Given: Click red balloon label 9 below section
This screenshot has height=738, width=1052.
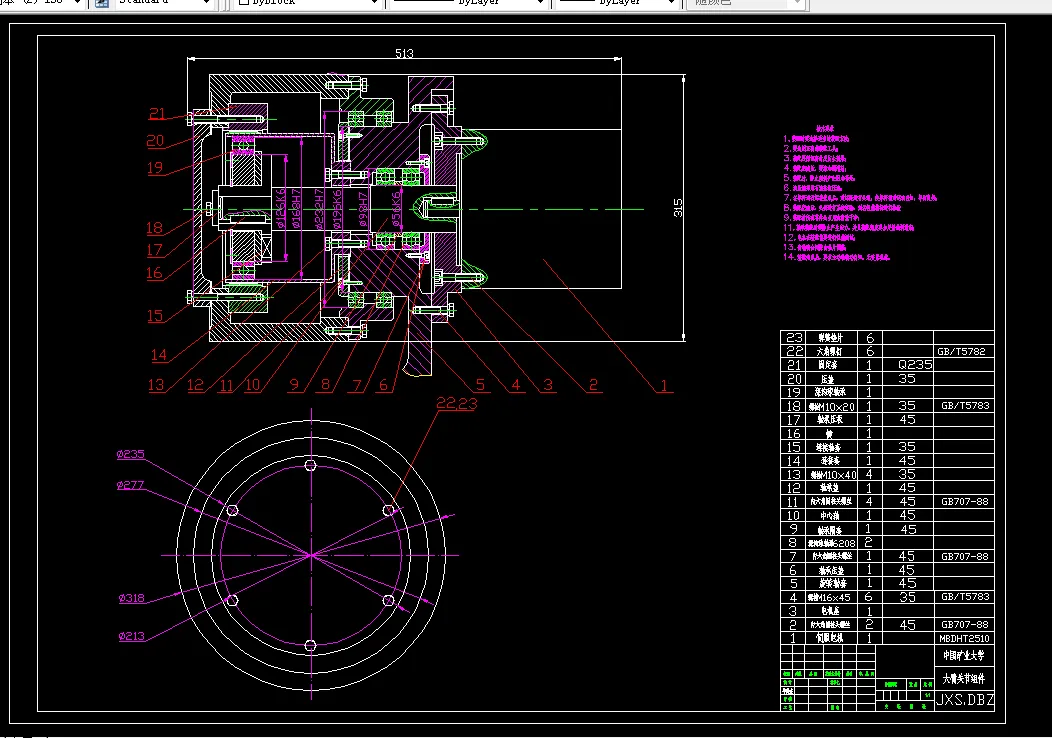Looking at the screenshot, I should click(x=294, y=384).
